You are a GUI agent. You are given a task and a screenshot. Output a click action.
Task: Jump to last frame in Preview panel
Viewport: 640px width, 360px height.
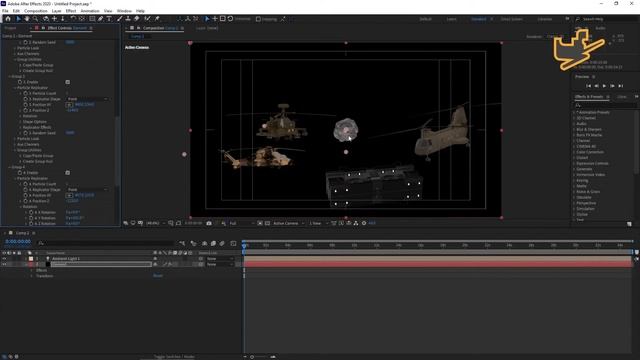click(620, 86)
